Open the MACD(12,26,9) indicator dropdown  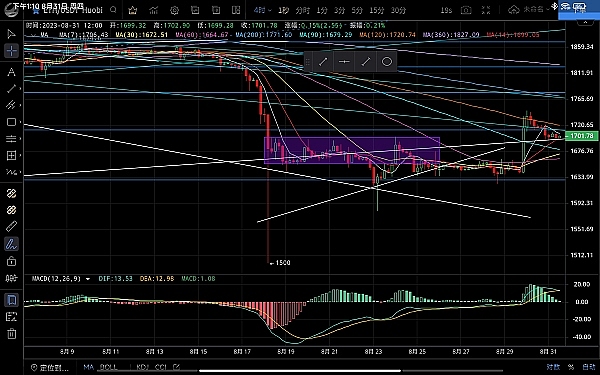88,279
